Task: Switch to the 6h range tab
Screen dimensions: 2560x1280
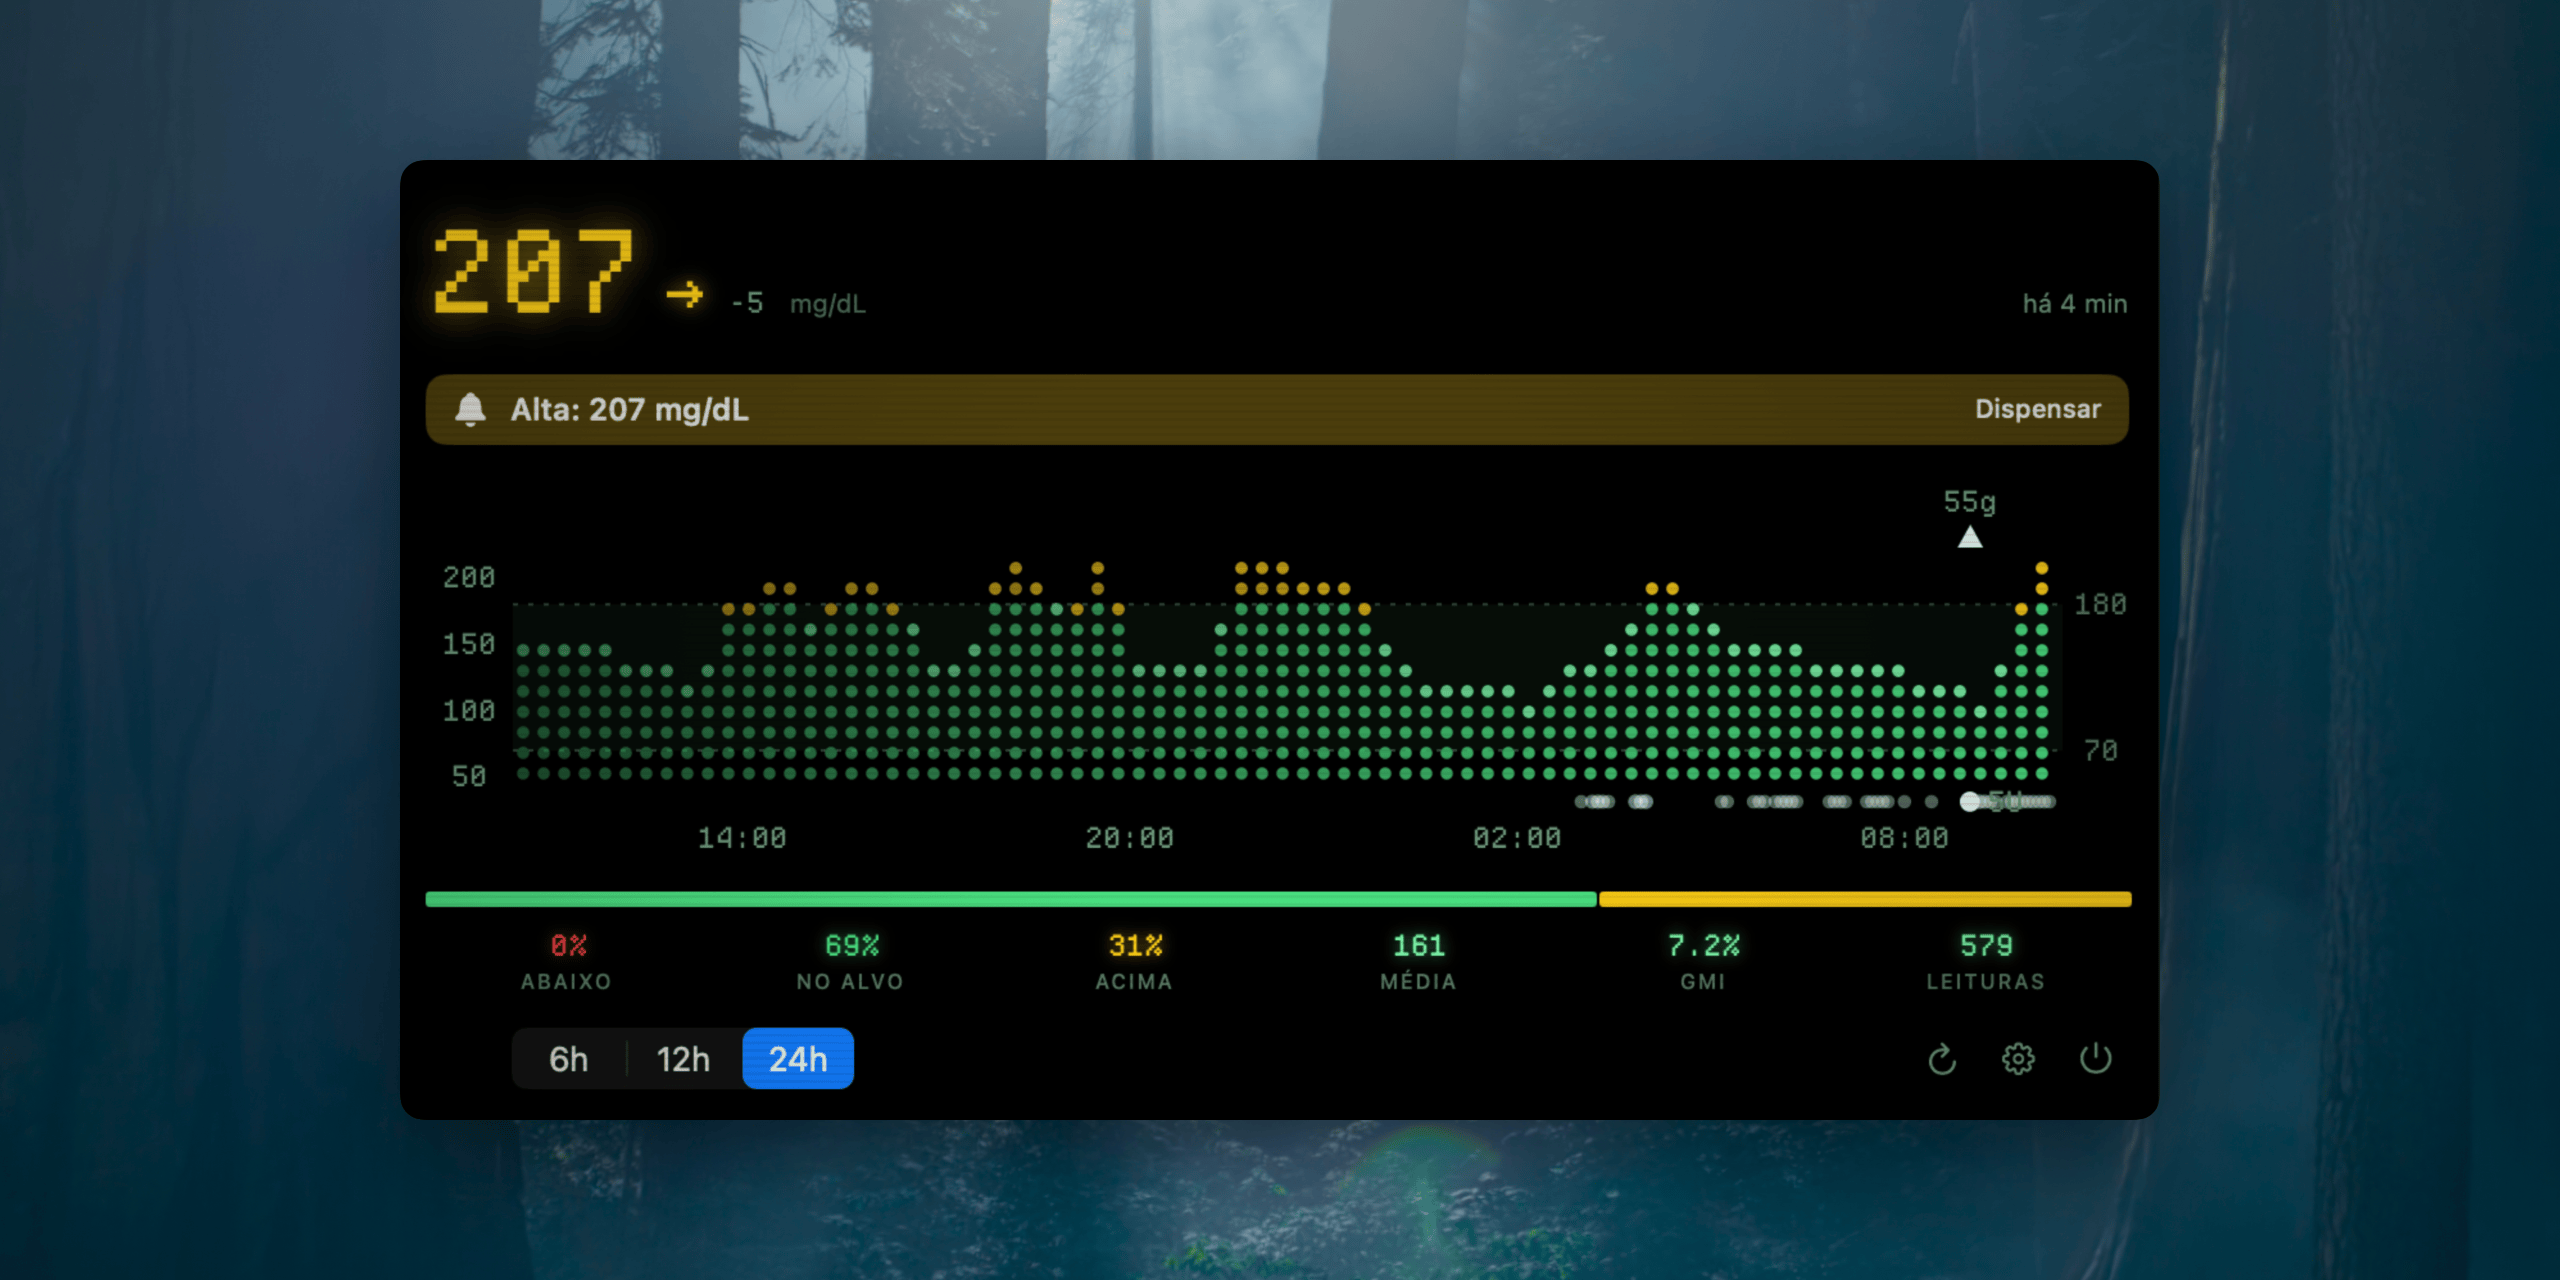Action: [569, 1059]
